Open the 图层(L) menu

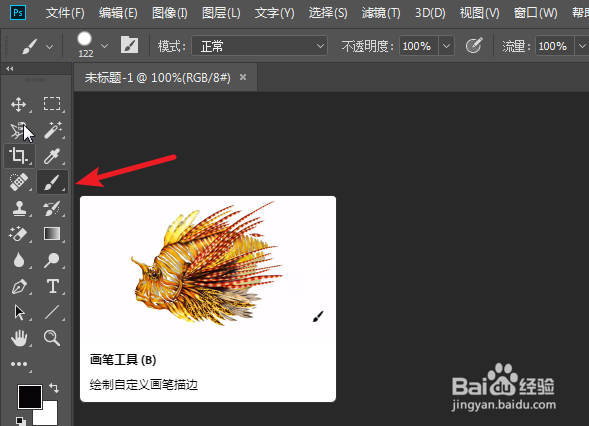coord(221,13)
